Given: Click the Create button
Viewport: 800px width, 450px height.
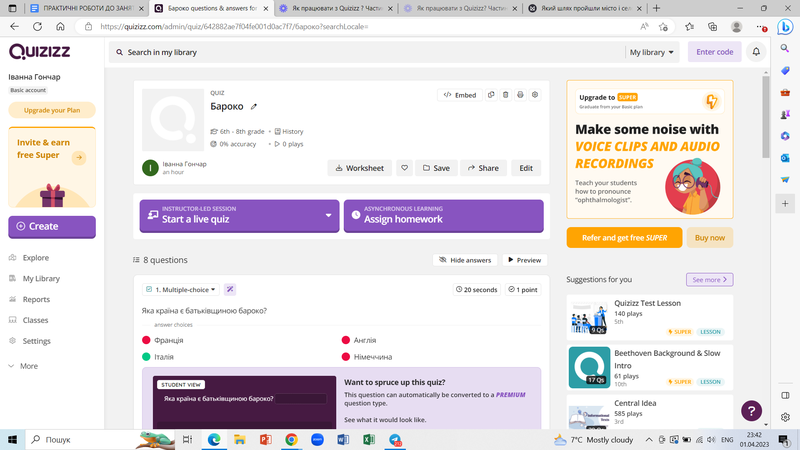Looking at the screenshot, I should tap(52, 227).
